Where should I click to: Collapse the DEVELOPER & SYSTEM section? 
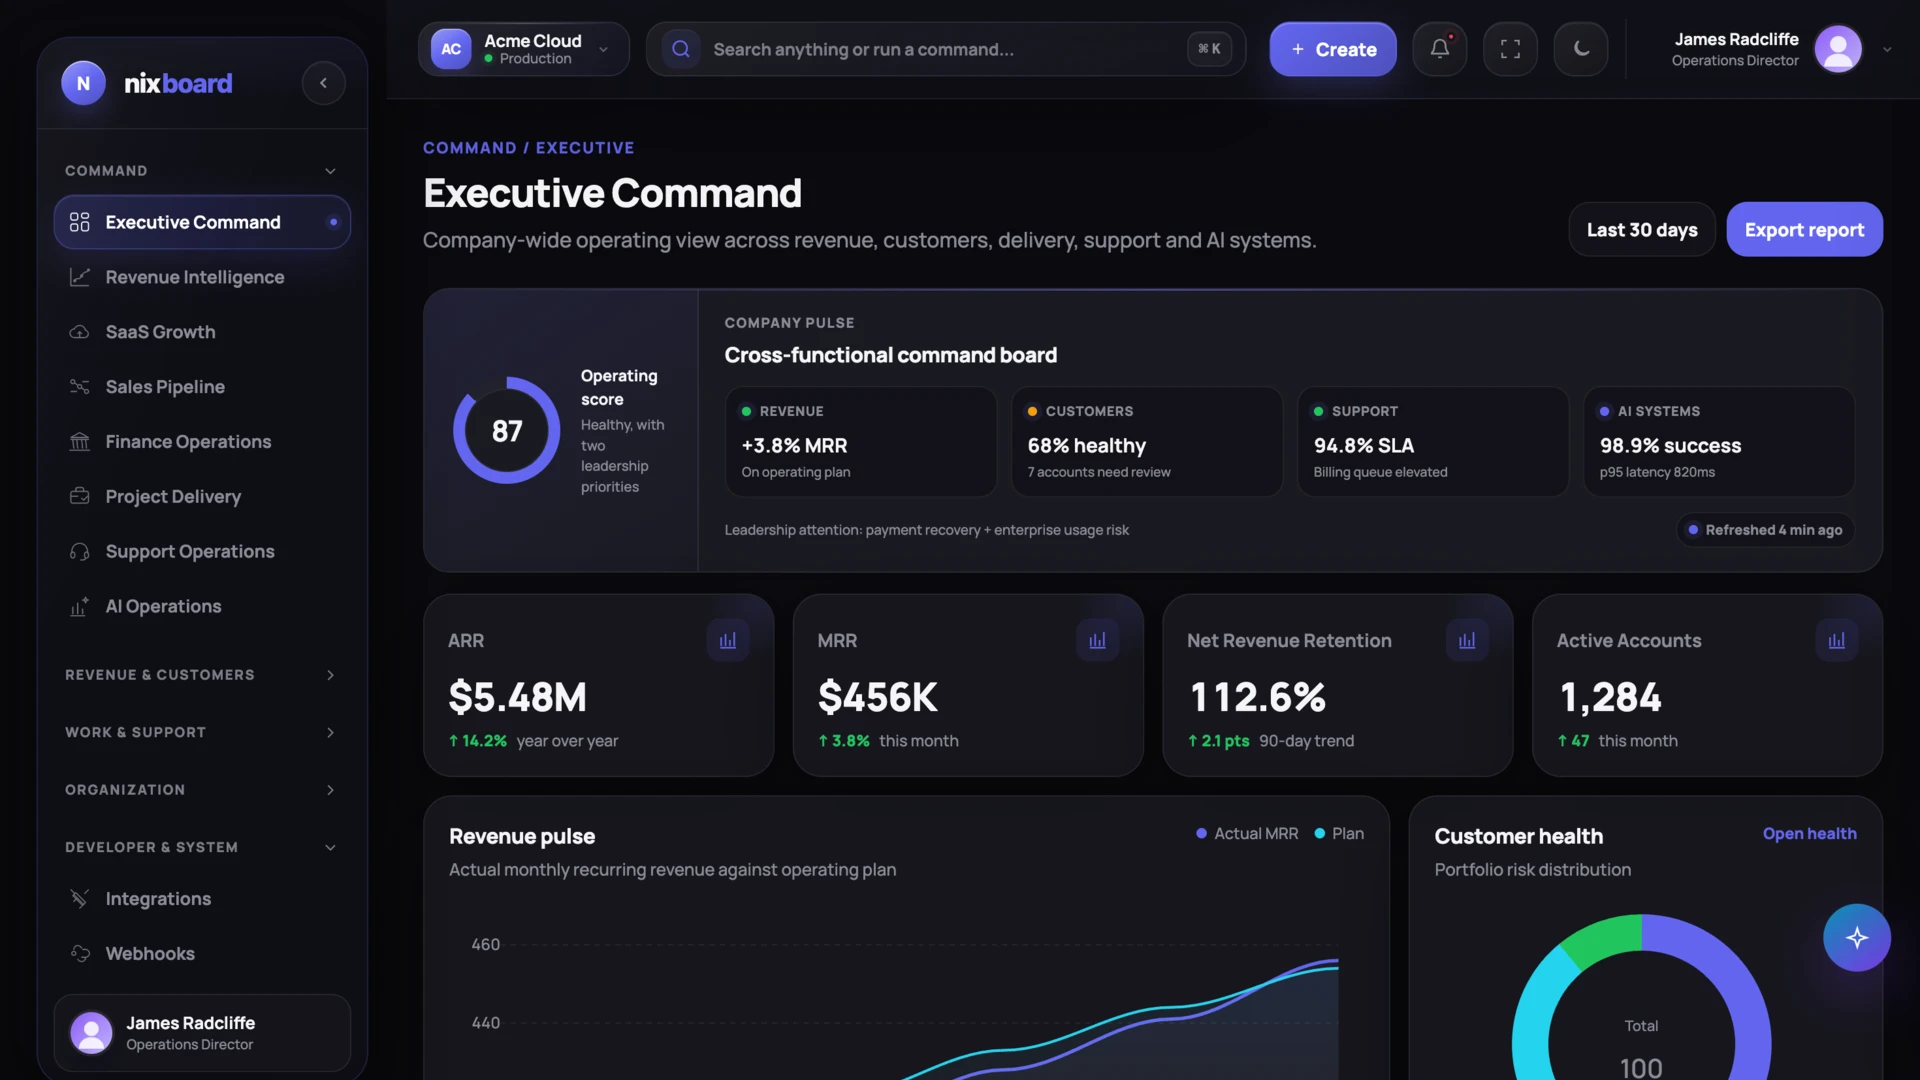point(202,847)
